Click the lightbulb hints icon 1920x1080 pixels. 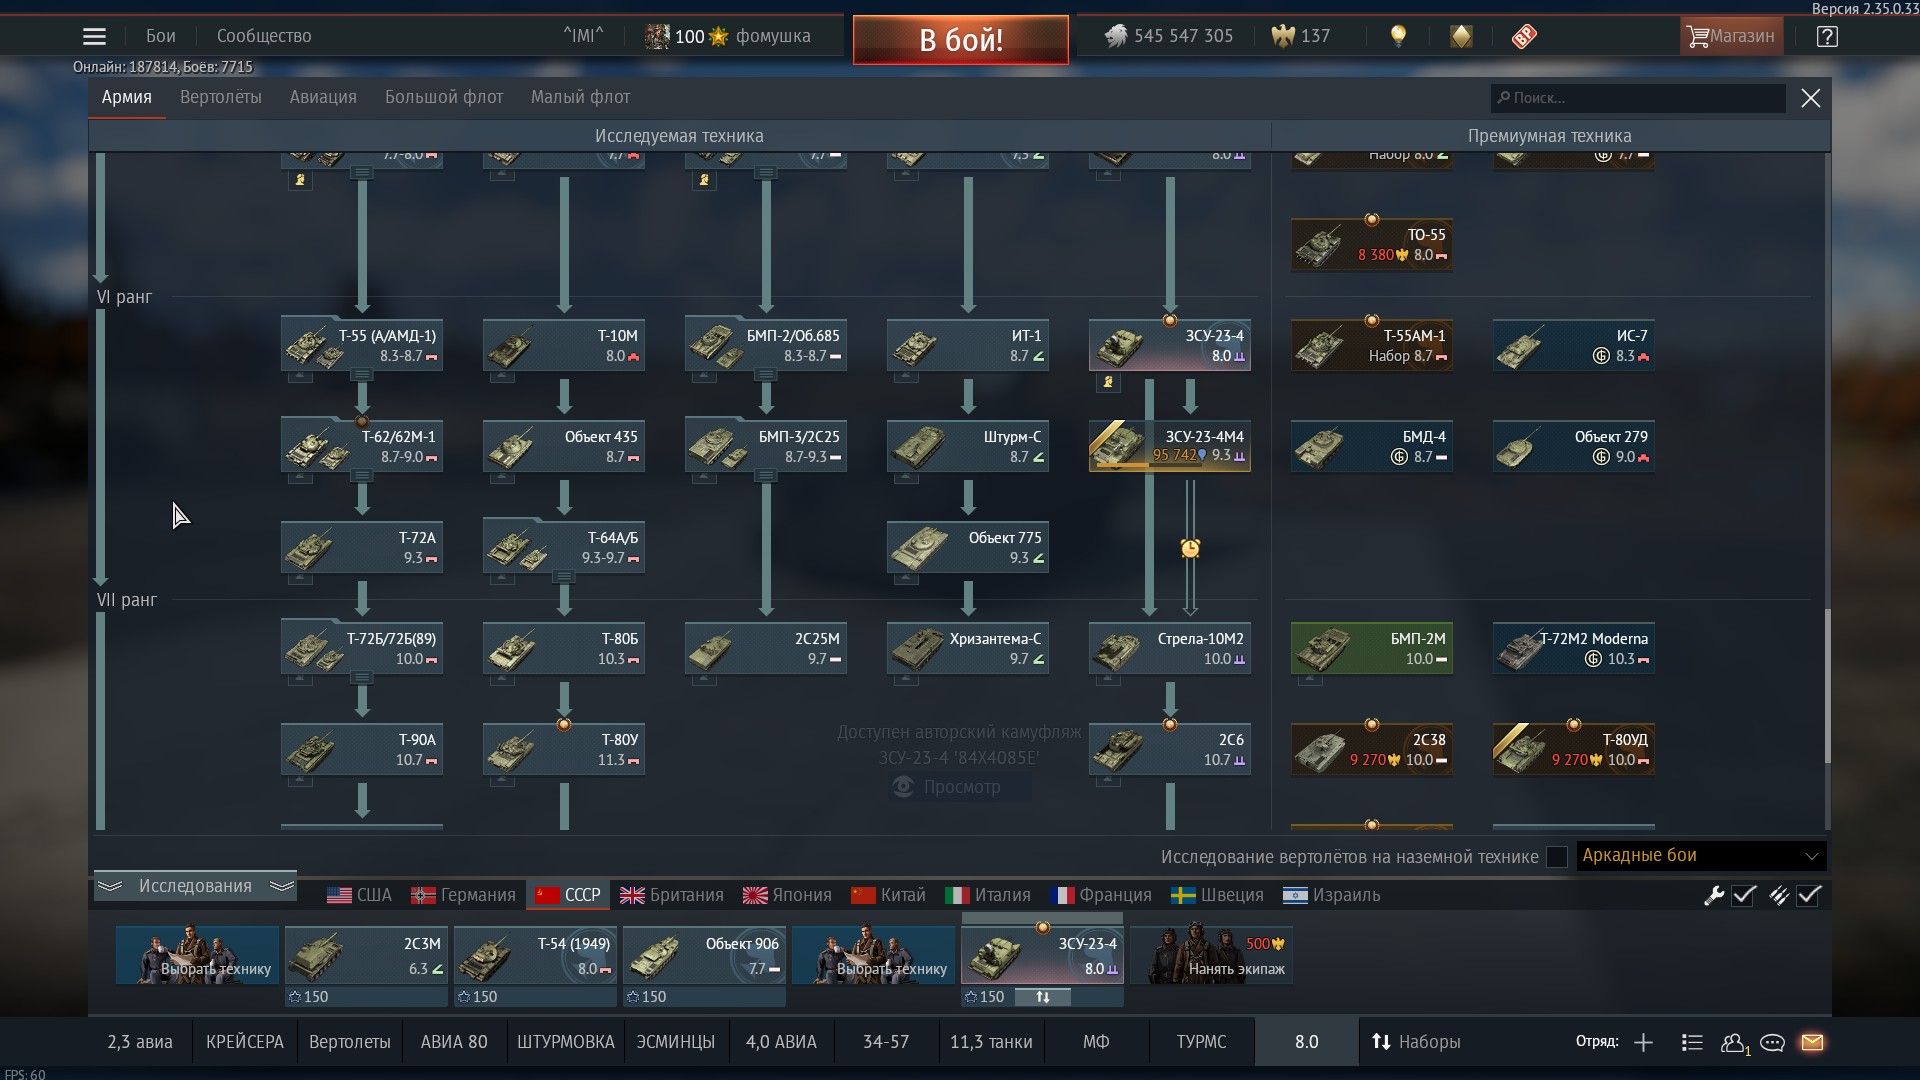coord(1398,36)
